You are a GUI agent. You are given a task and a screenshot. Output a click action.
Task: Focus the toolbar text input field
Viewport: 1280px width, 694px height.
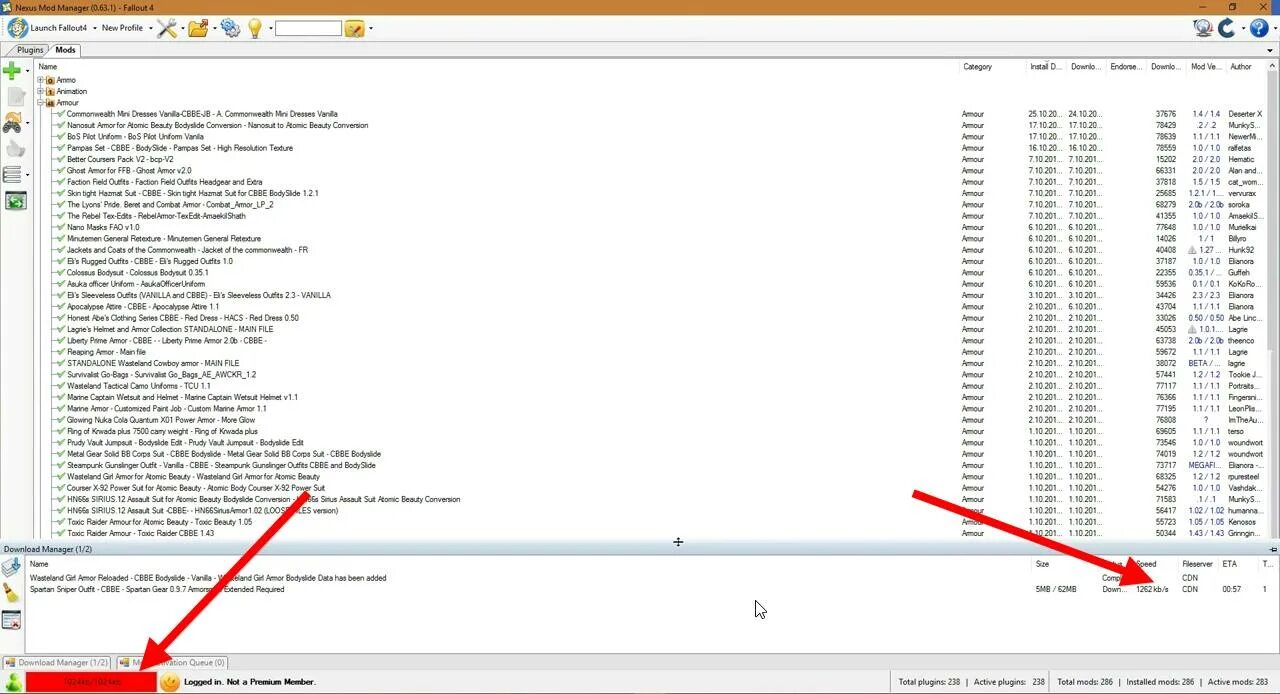(x=308, y=28)
